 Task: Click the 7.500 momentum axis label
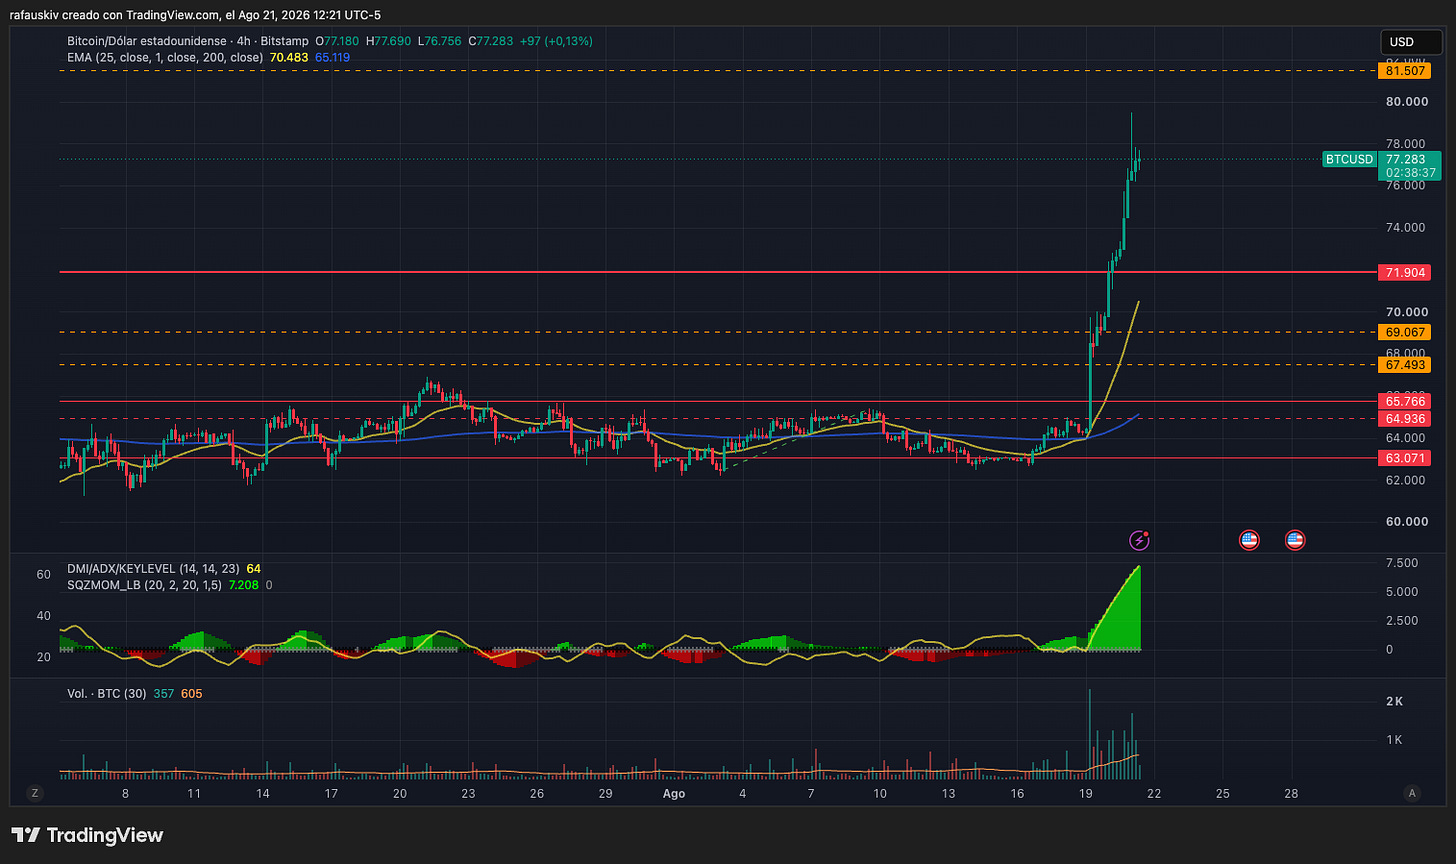(x=1403, y=563)
